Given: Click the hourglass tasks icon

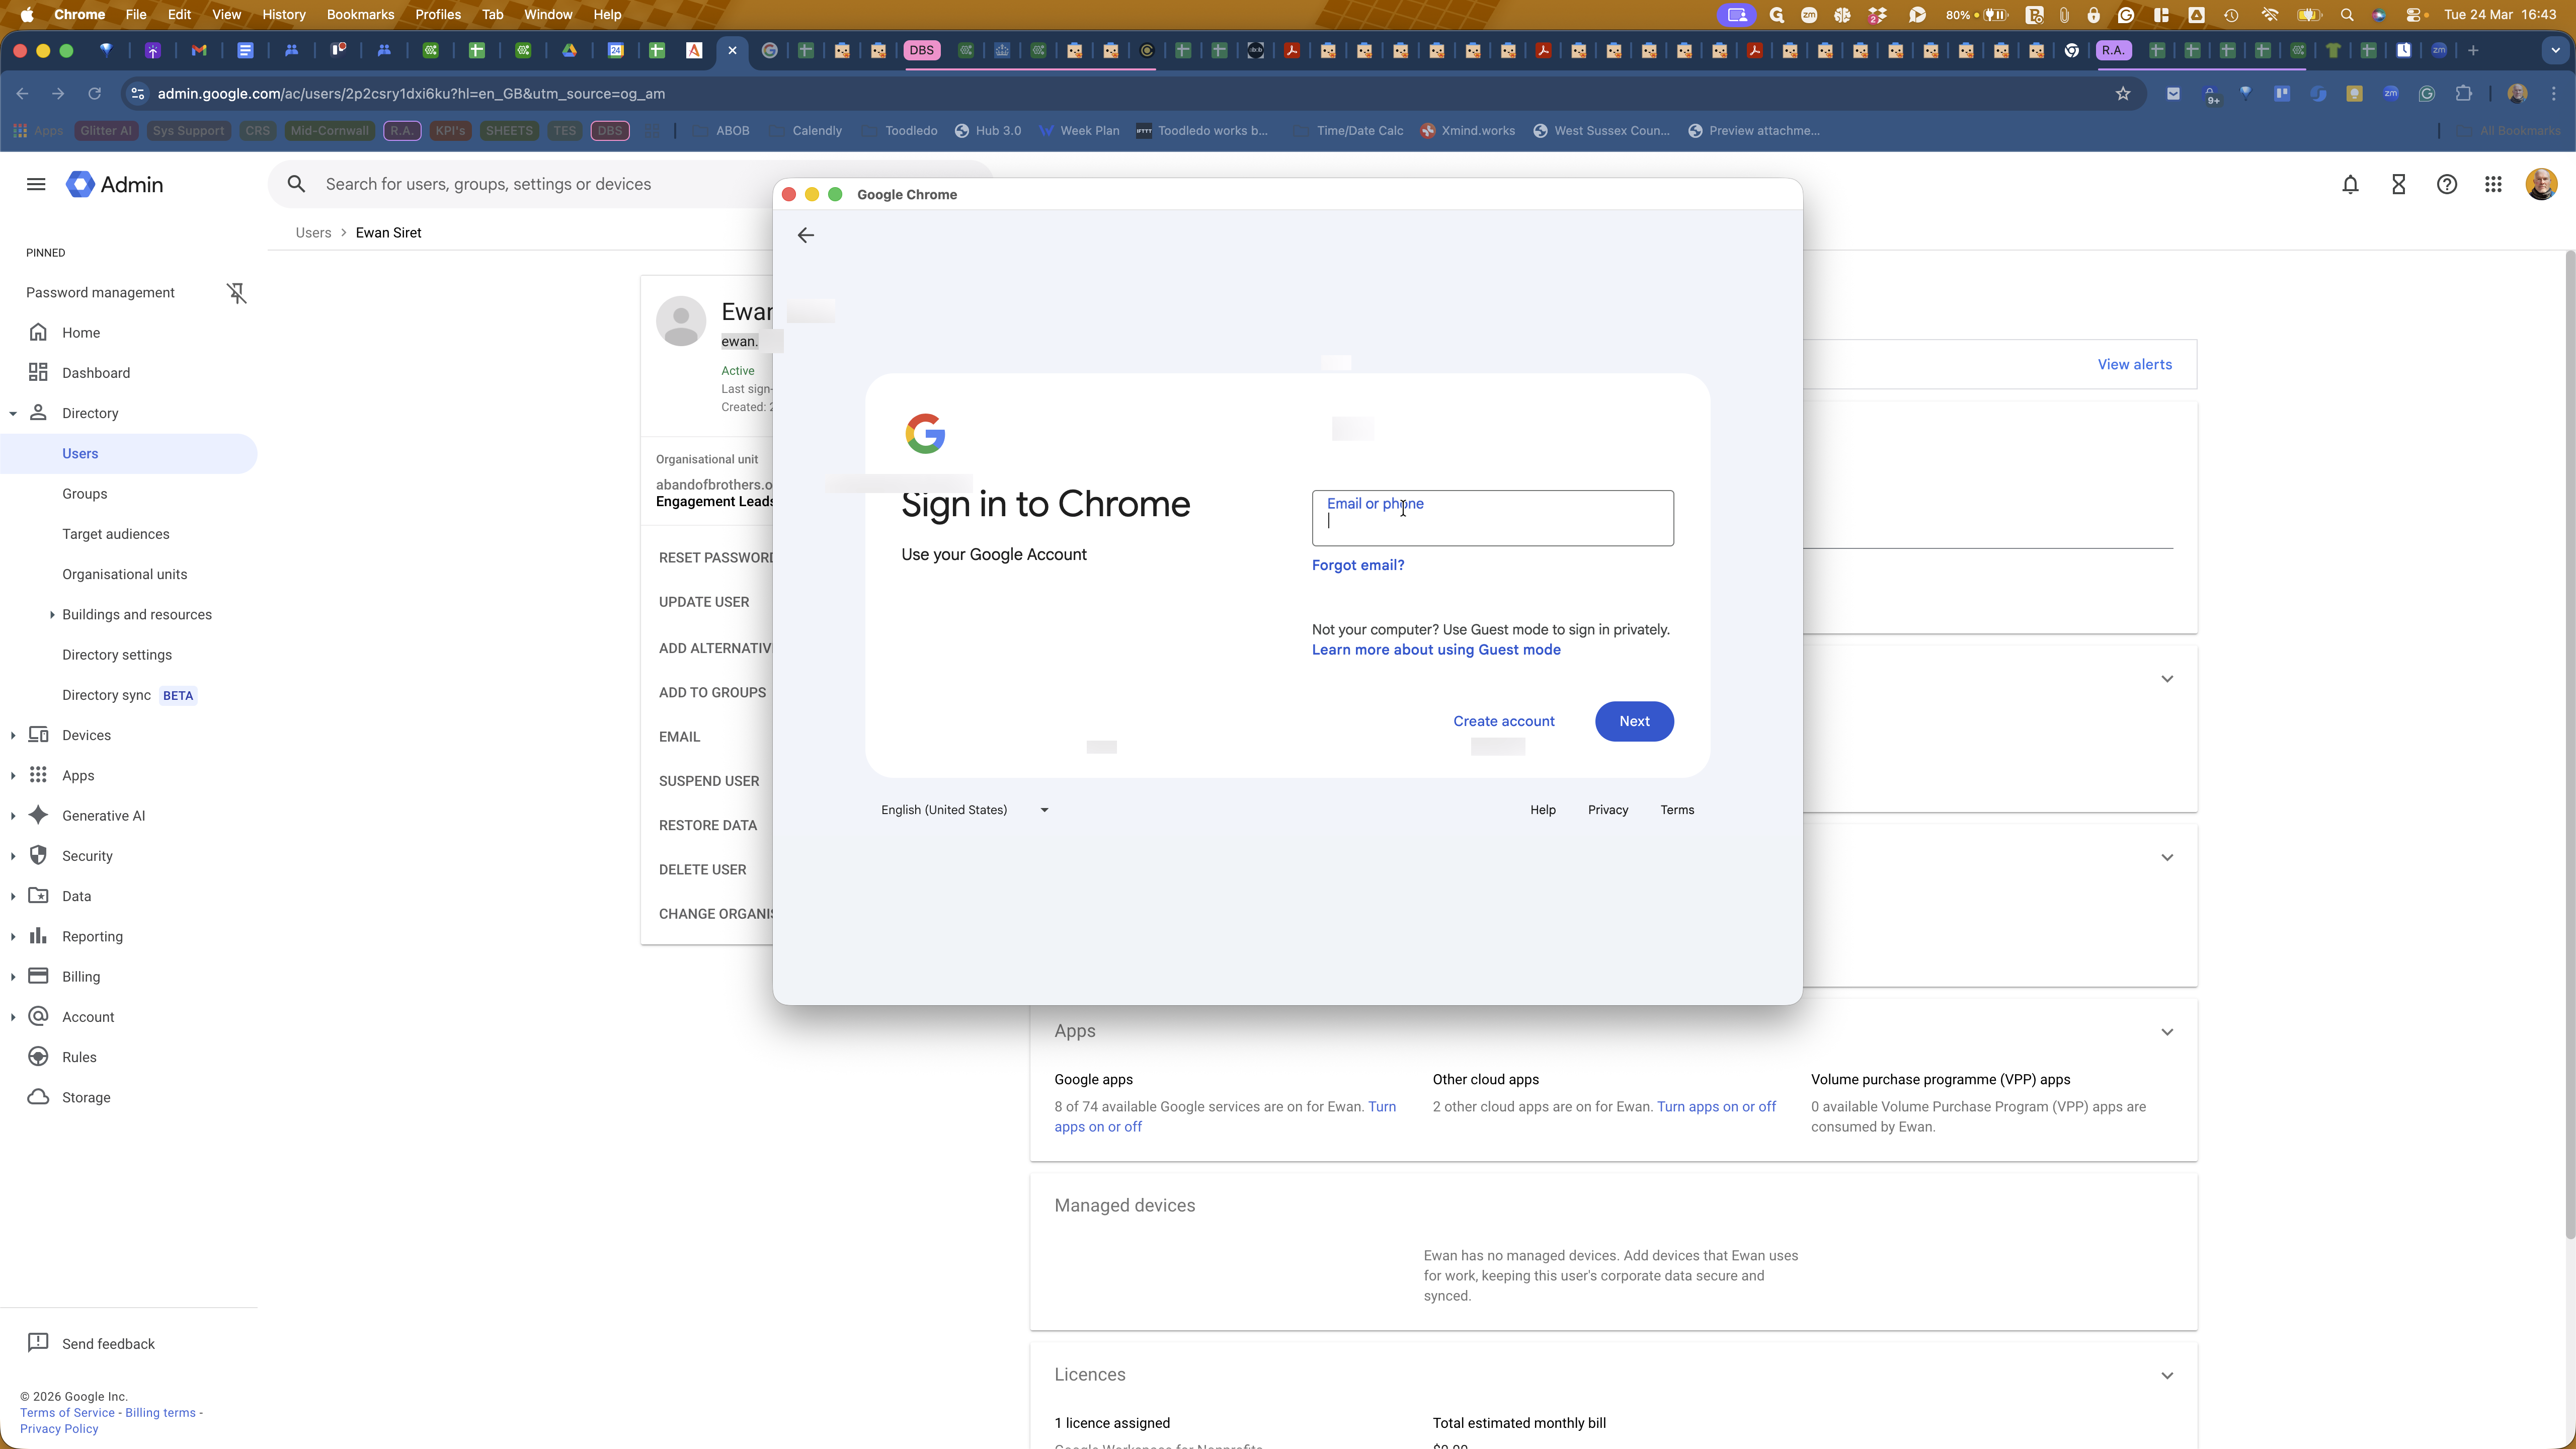Looking at the screenshot, I should coord(2398,184).
